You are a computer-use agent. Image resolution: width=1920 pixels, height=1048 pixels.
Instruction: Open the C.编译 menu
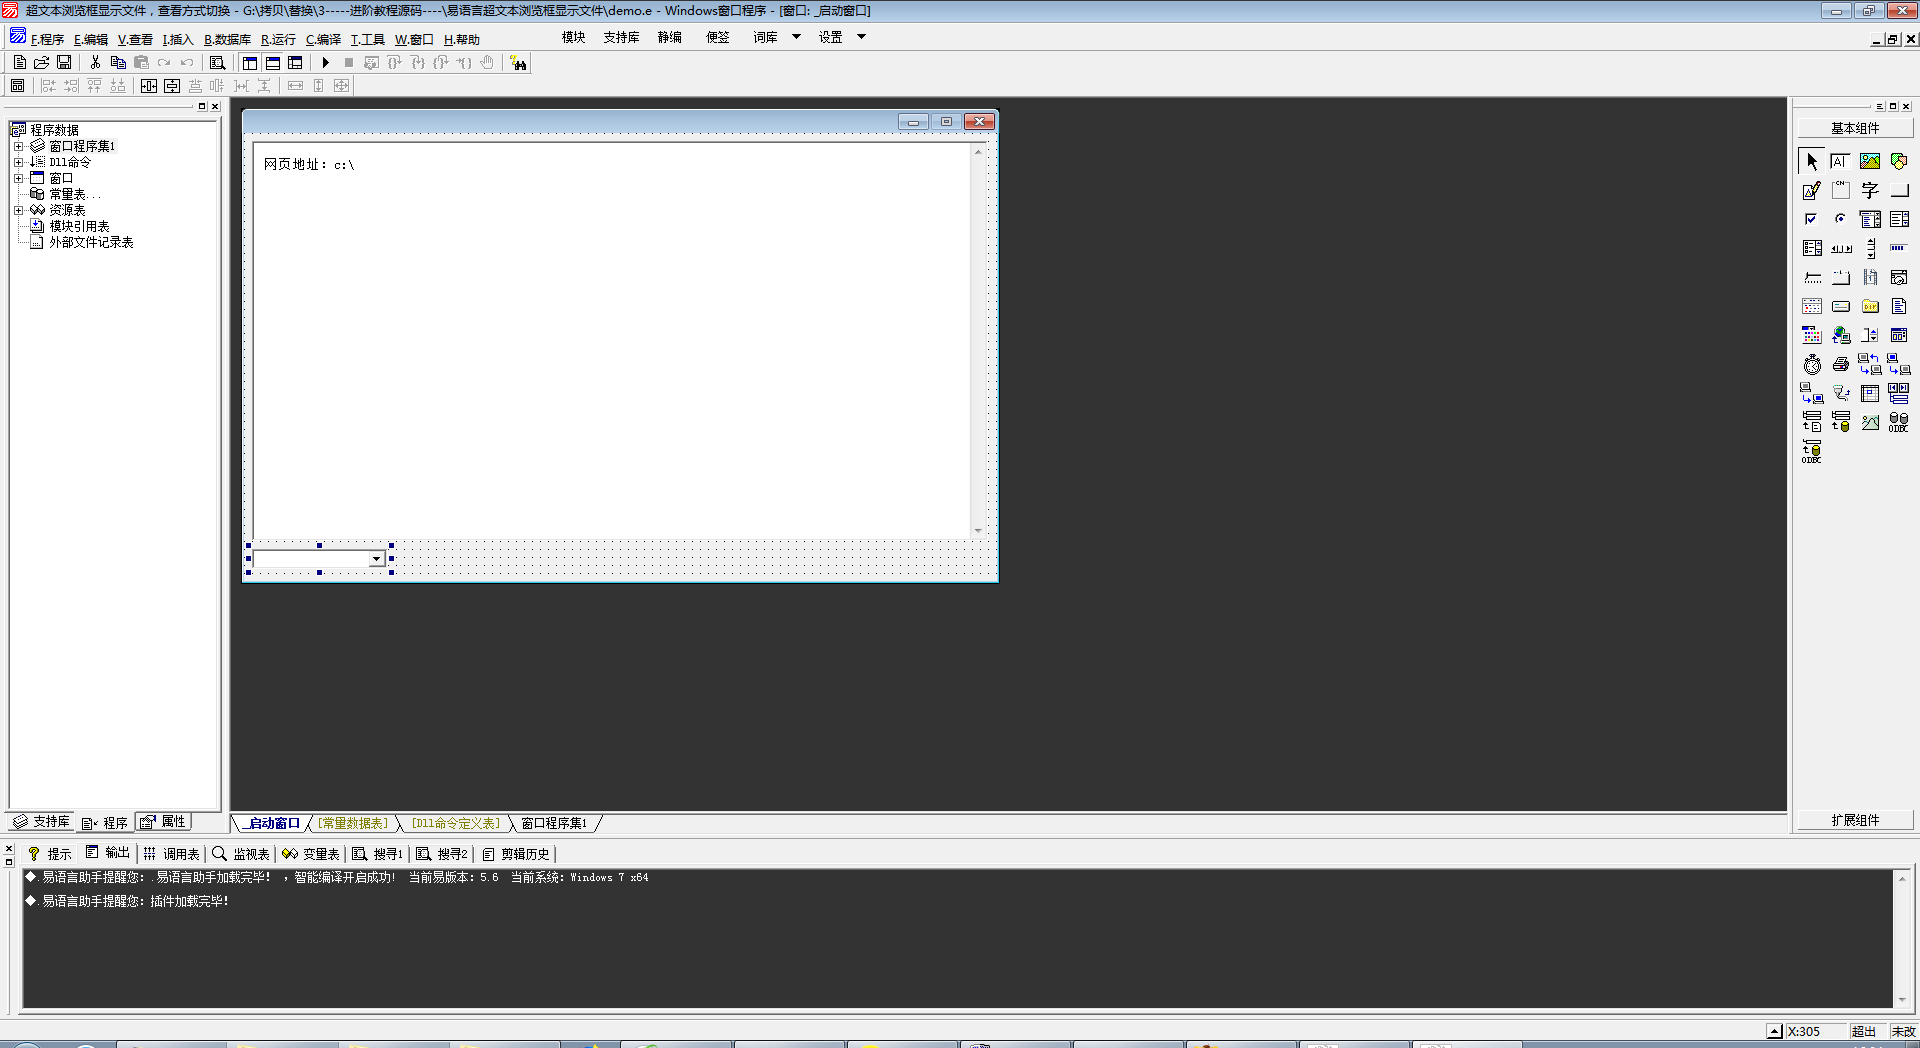point(323,39)
